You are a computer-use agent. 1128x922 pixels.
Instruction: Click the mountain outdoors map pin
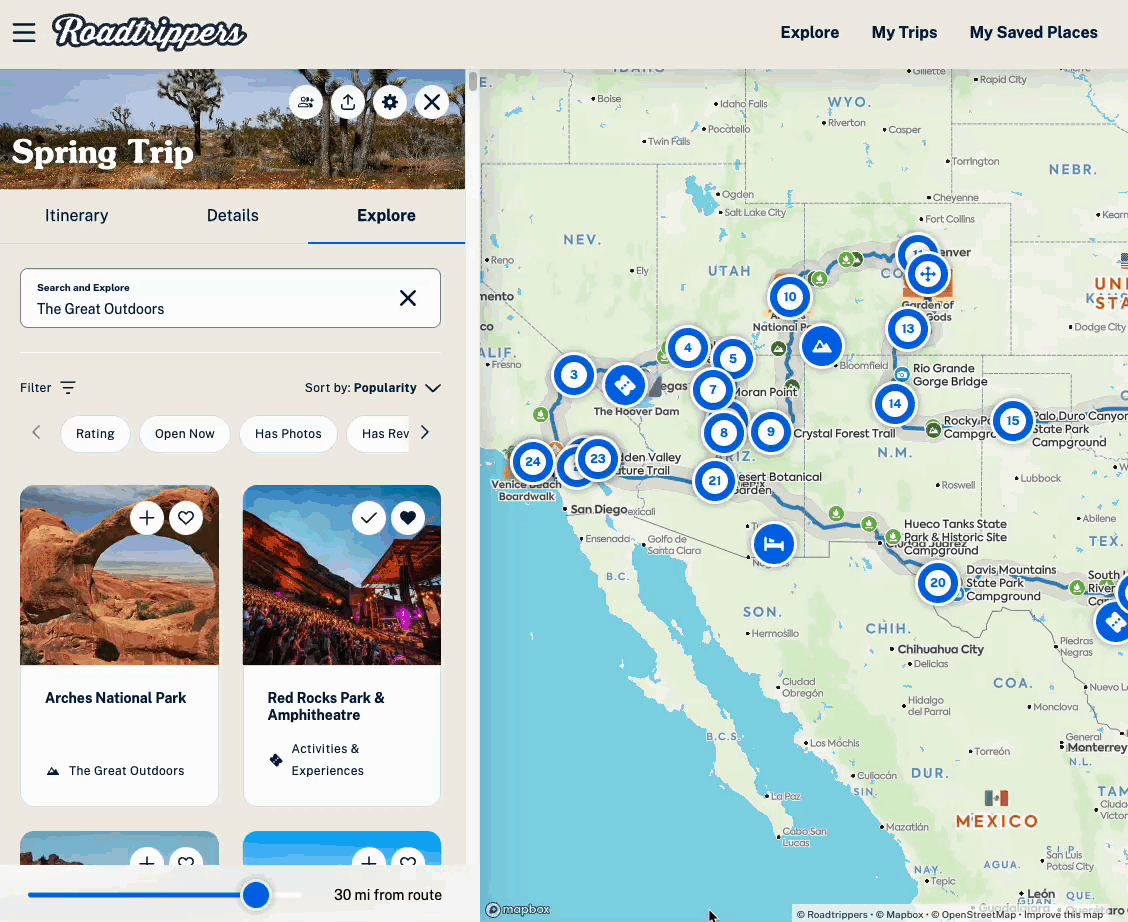click(x=822, y=346)
